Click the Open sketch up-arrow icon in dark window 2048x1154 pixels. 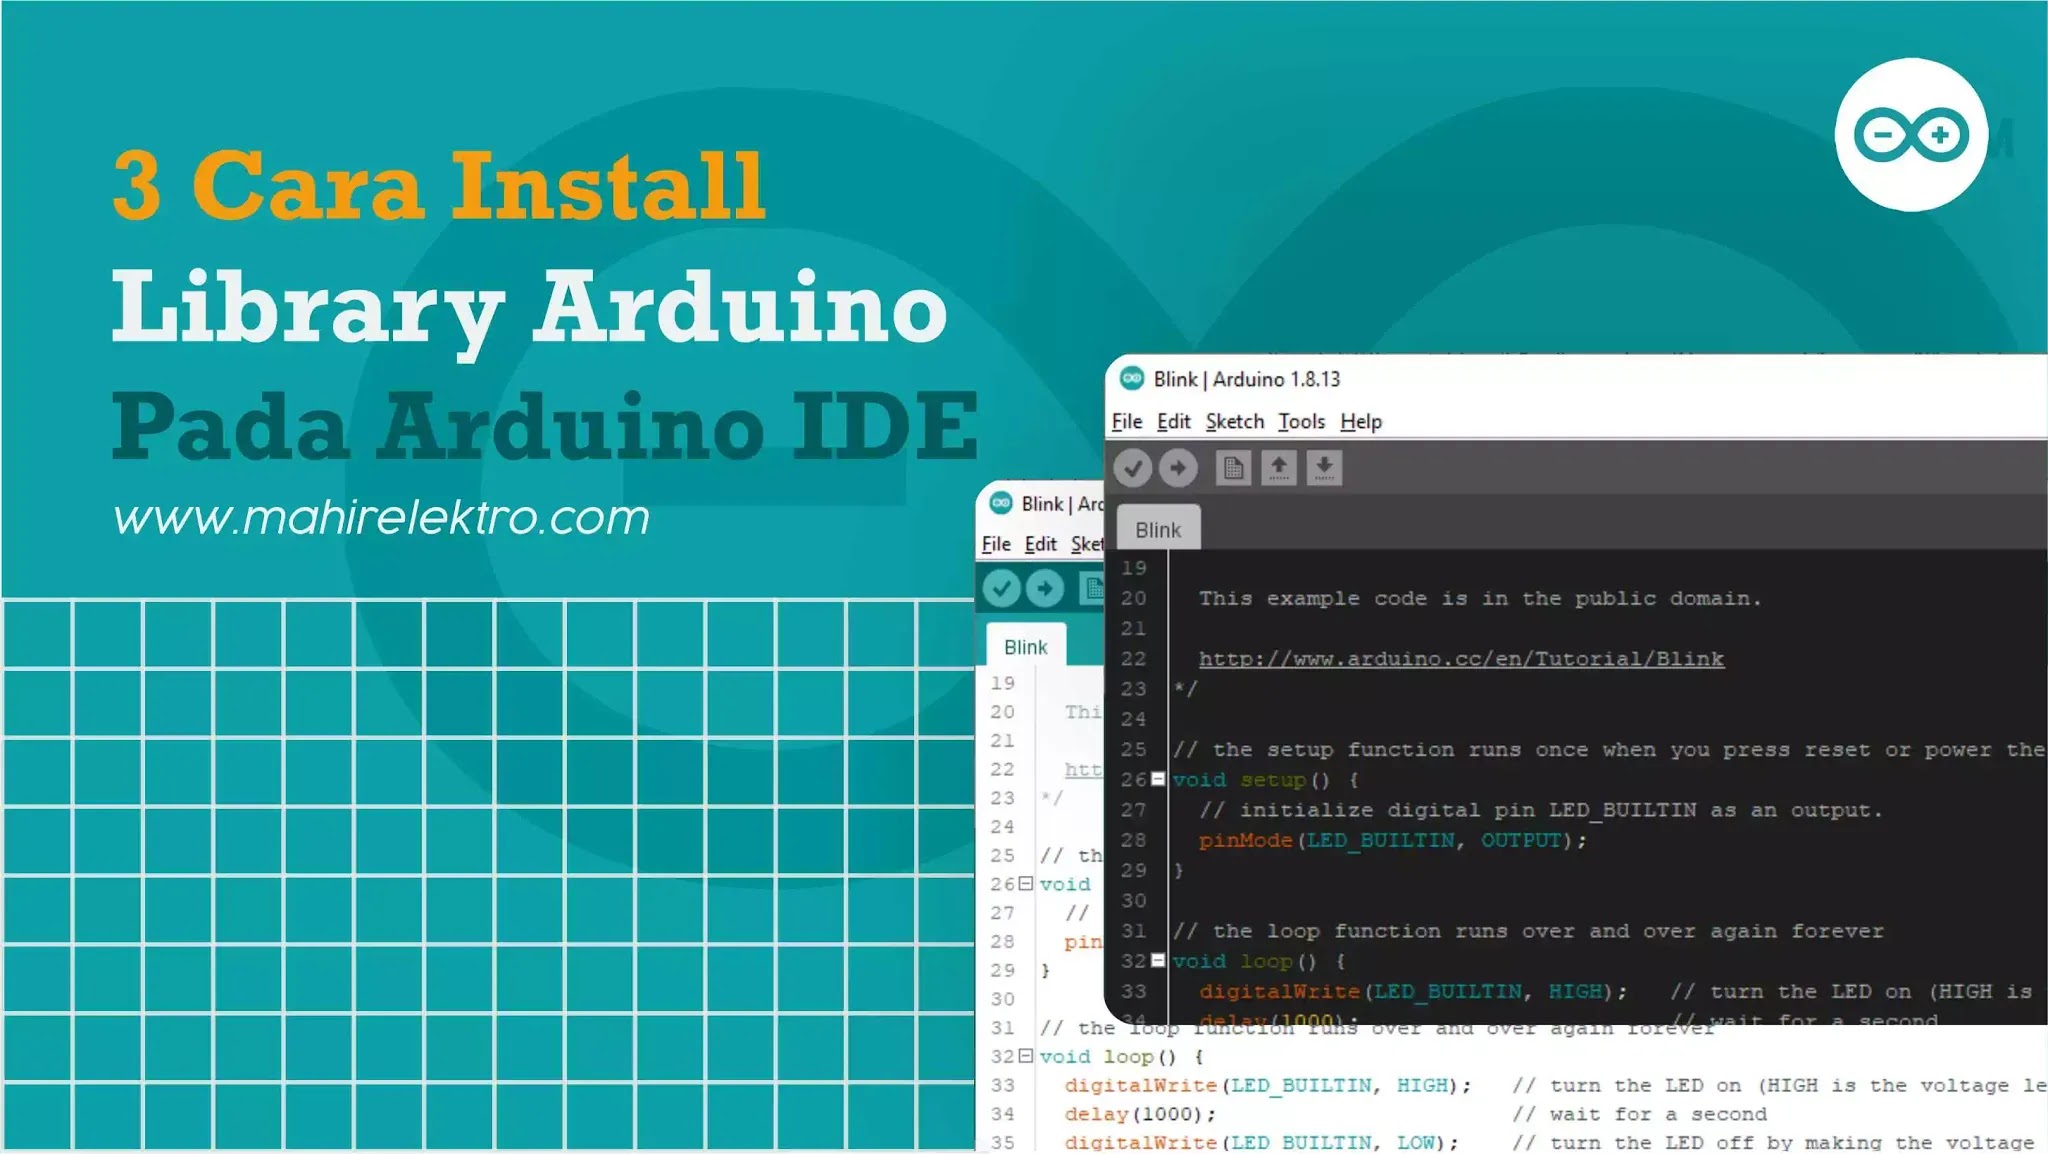pos(1278,468)
